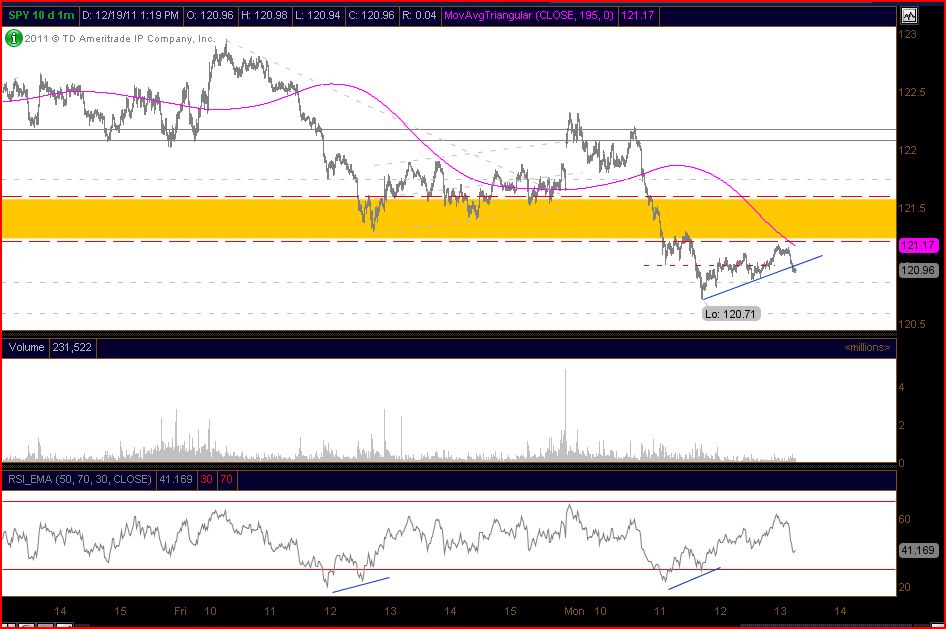Click the low price L: 120.94

click(318, 16)
